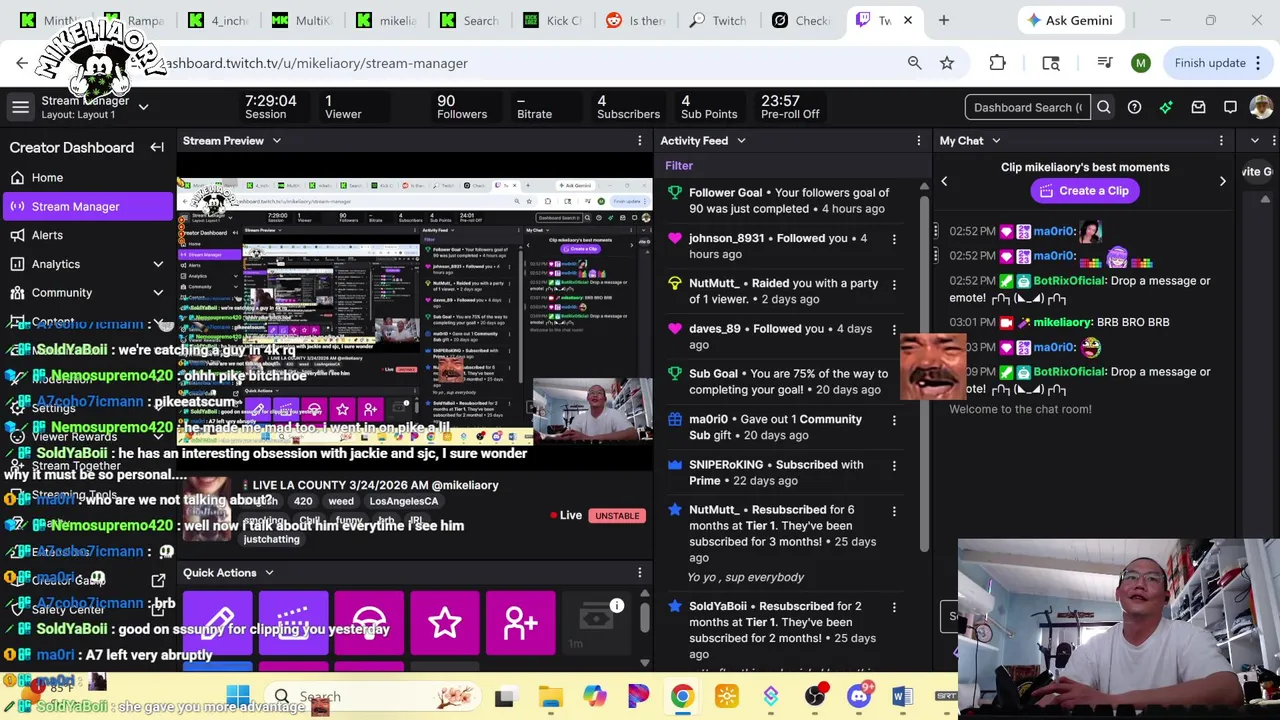The width and height of the screenshot is (1280, 720).
Task: Click the star quick action tile
Action: [445, 623]
